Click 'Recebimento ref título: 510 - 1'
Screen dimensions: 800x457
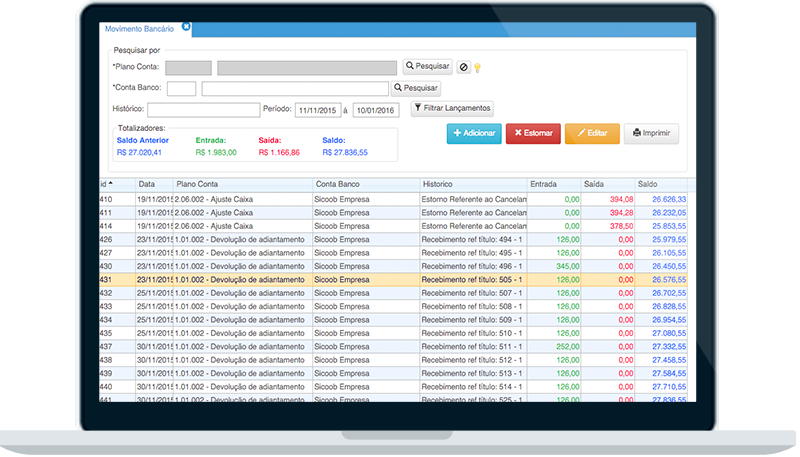[472, 334]
